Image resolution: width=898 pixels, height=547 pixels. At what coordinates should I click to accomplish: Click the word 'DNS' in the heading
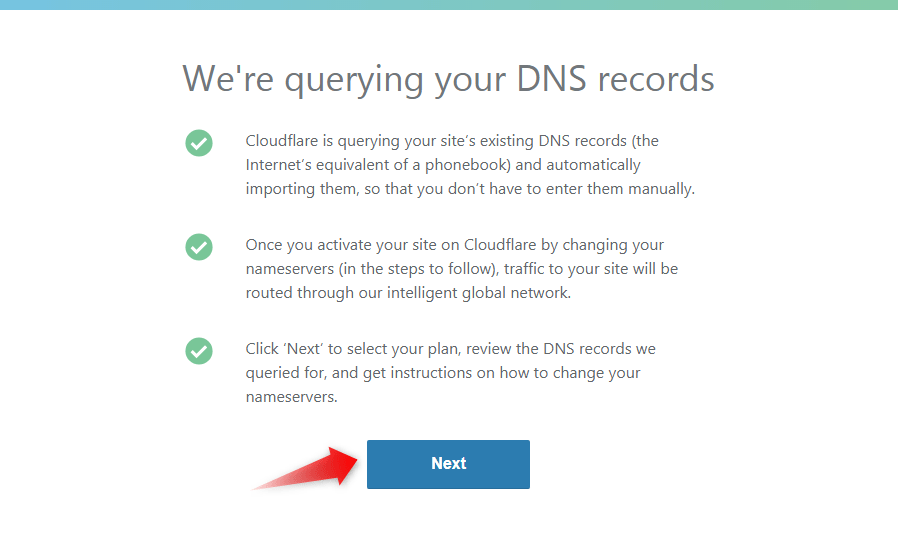[554, 79]
